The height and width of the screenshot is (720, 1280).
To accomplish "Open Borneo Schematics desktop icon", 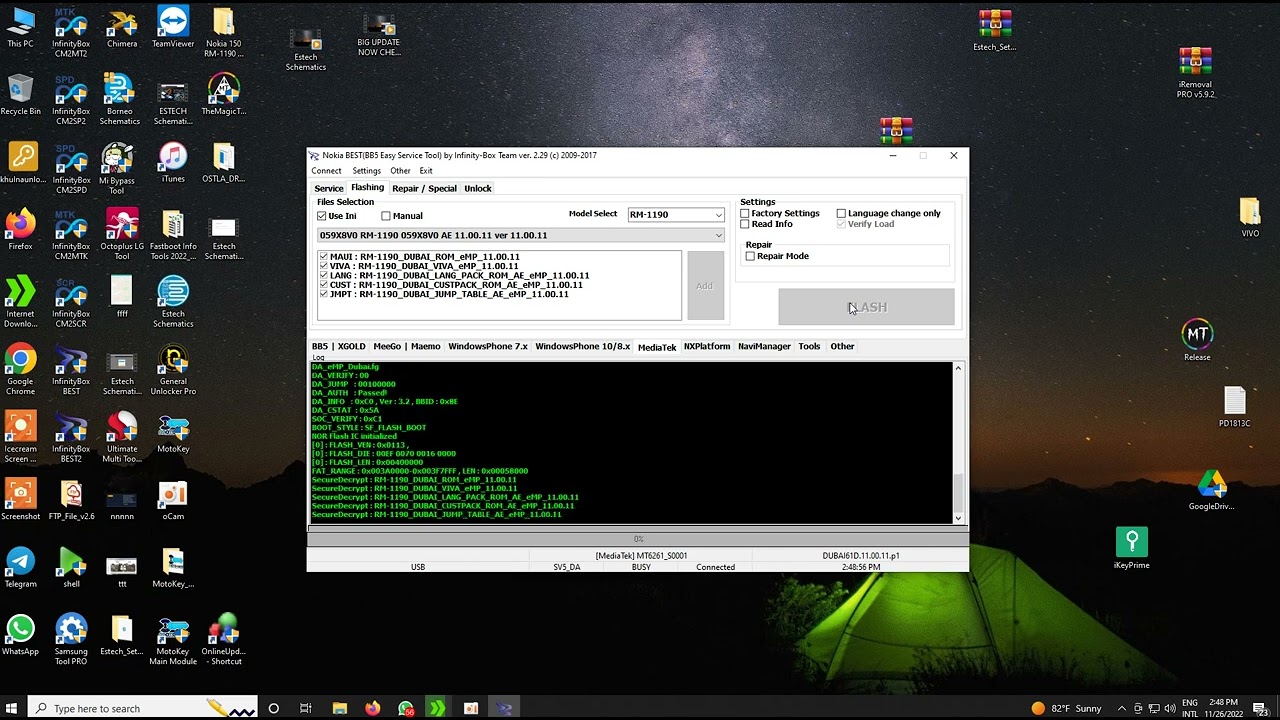I will 120,100.
